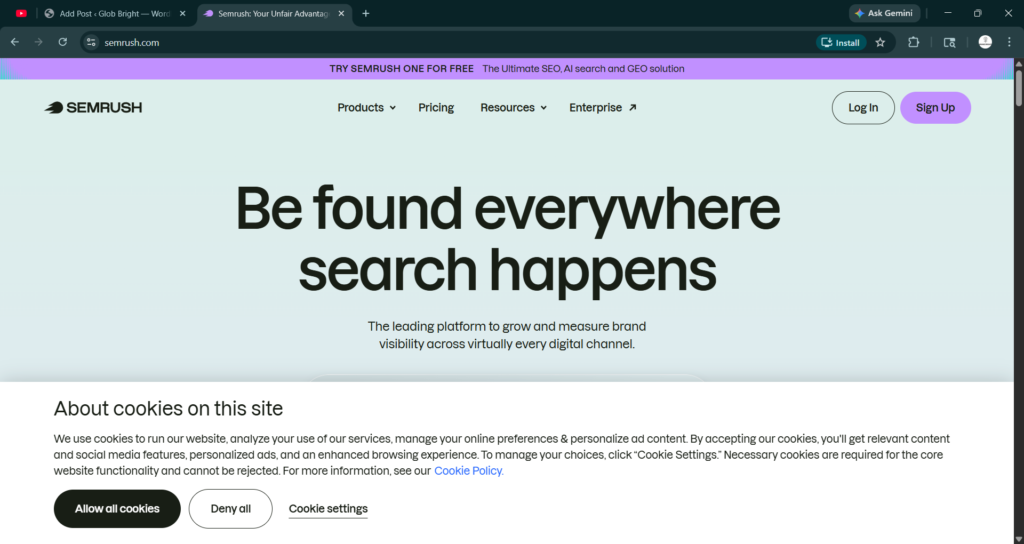1024x544 pixels.
Task: Expand the Products dropdown menu
Action: pos(366,108)
